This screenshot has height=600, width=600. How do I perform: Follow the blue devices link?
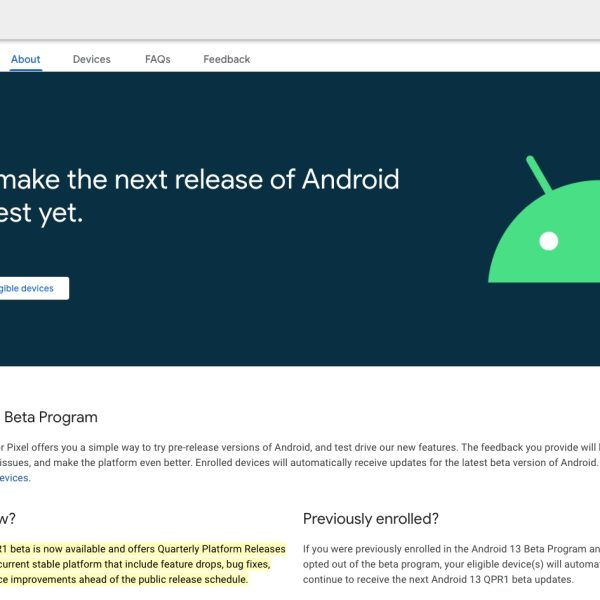[x=14, y=478]
